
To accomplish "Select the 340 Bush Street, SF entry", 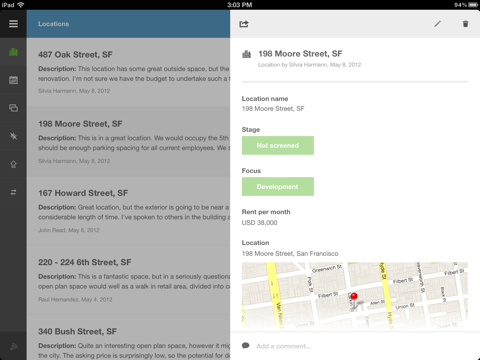I will point(128,338).
